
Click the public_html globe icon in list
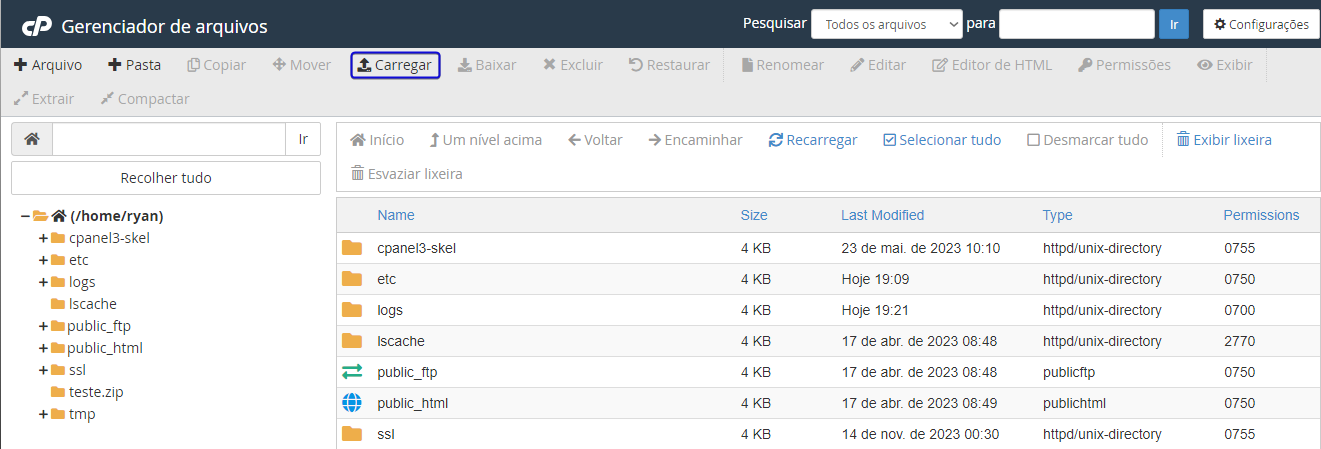pos(352,403)
